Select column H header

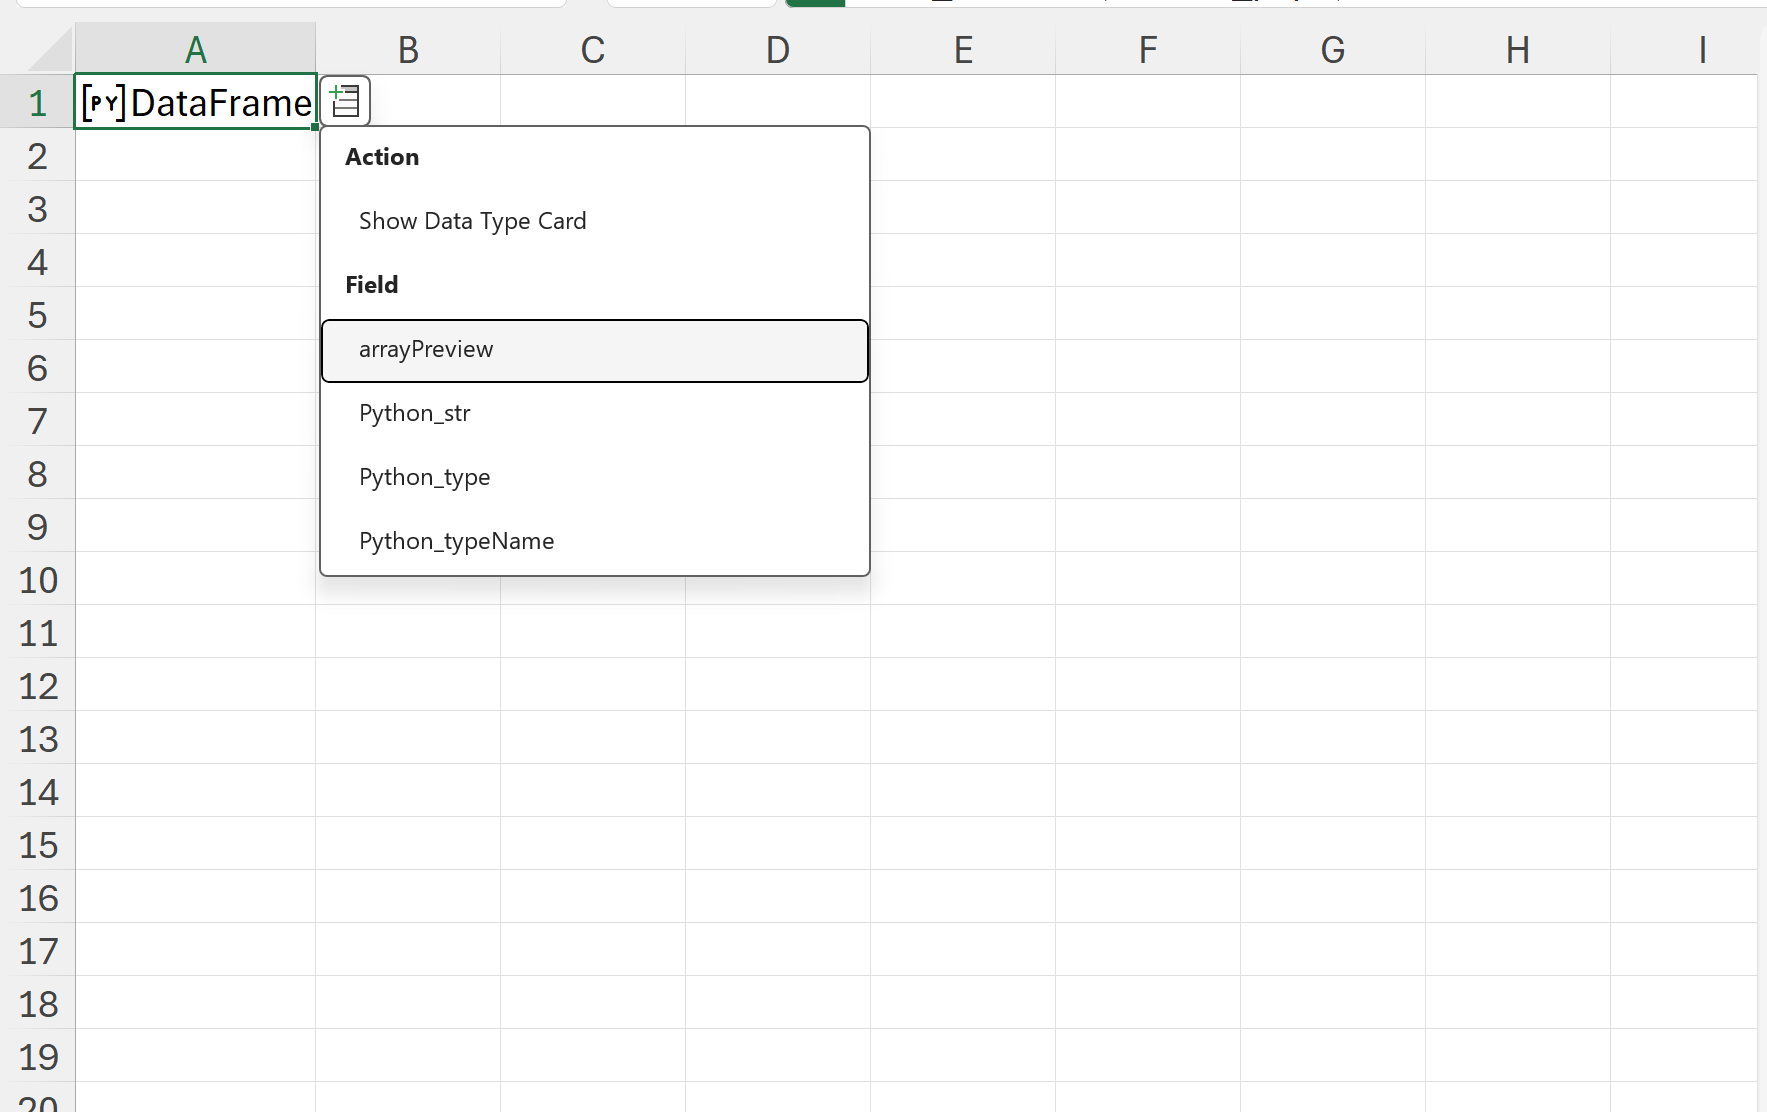pyautogui.click(x=1517, y=50)
